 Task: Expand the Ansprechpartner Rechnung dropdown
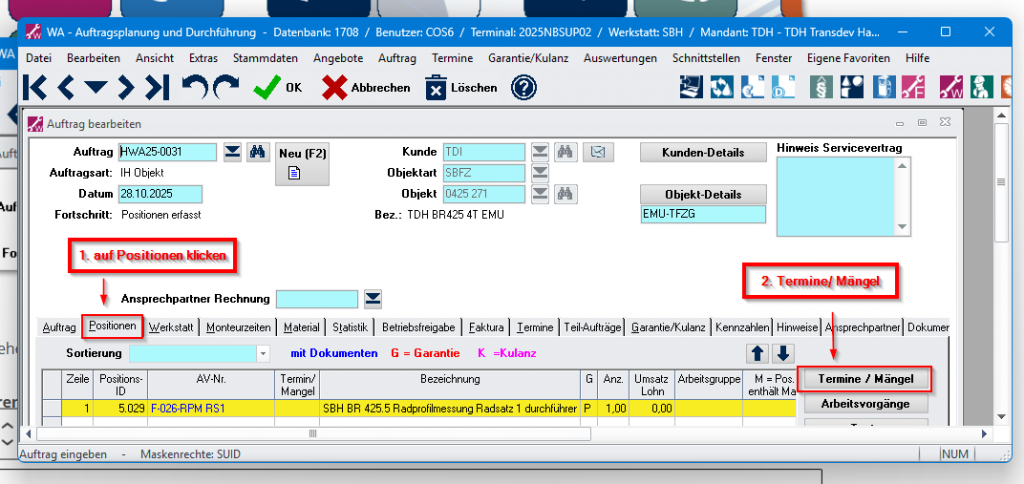click(373, 298)
